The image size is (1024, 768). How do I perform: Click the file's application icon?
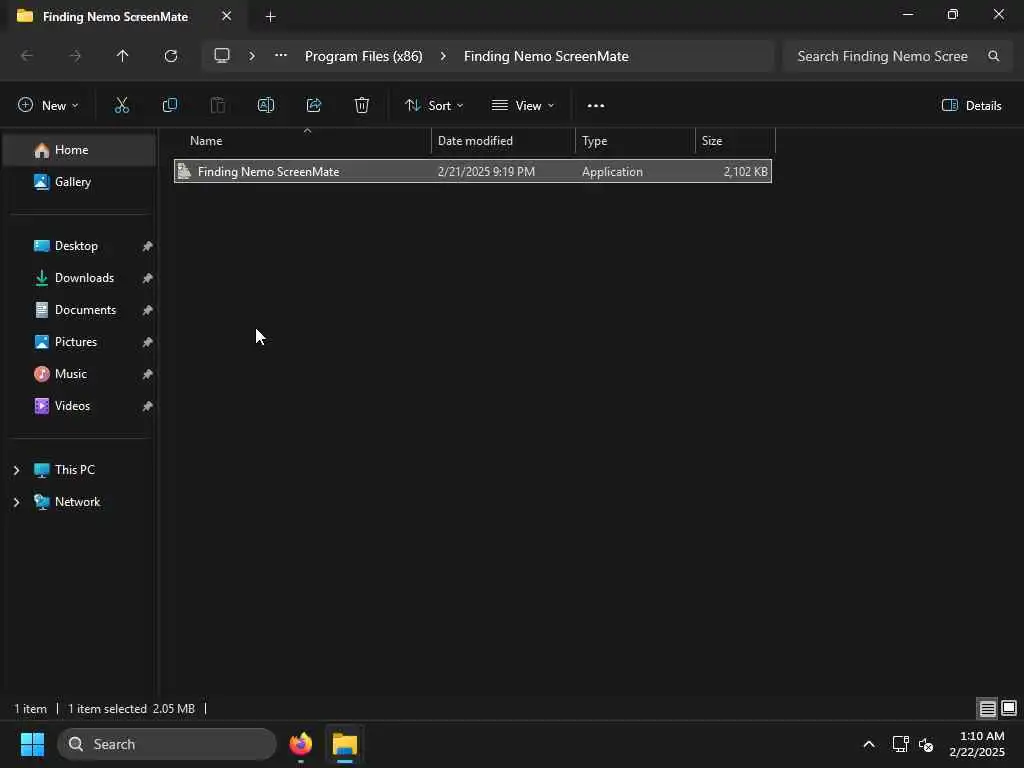(185, 172)
